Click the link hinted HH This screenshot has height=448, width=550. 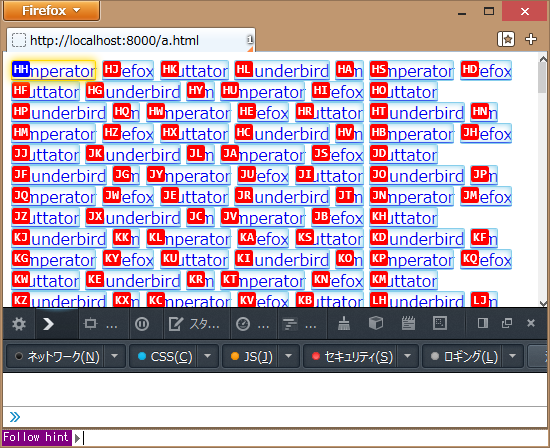(x=53, y=71)
